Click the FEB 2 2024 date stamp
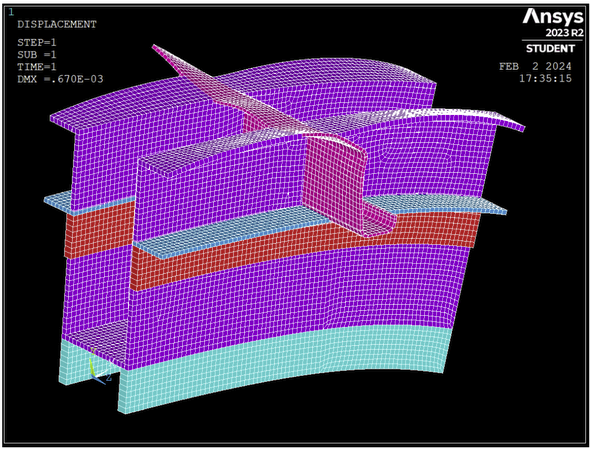Viewport: 591px width, 449px height. [535, 66]
